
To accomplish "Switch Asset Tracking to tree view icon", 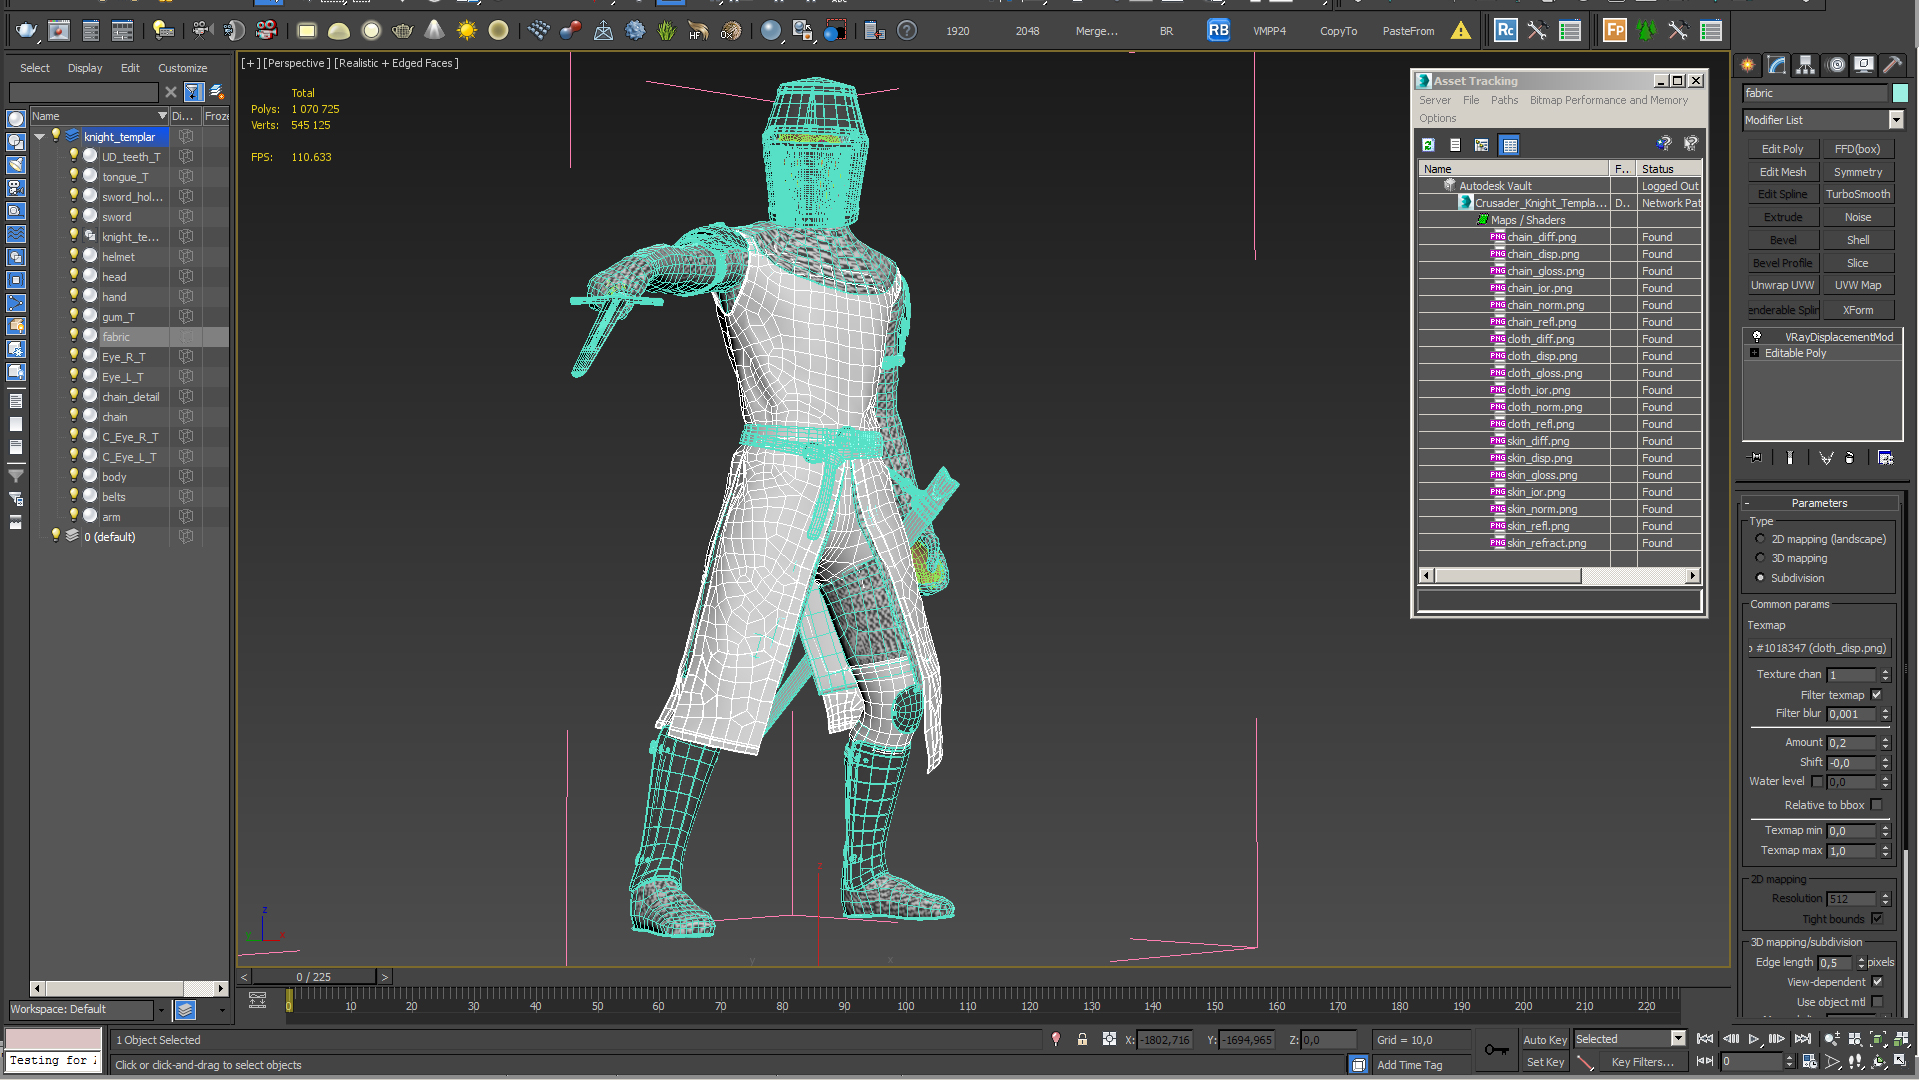I will pyautogui.click(x=1482, y=145).
